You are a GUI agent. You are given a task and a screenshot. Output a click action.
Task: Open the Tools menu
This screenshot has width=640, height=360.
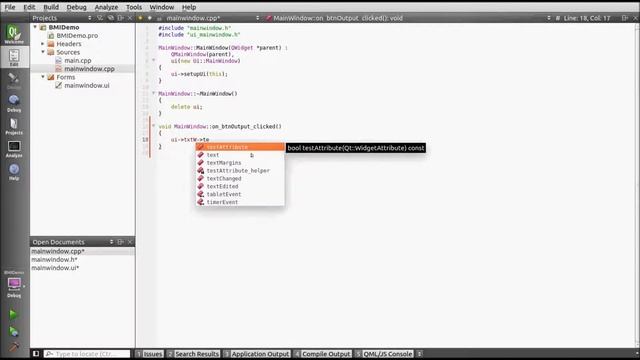134,7
